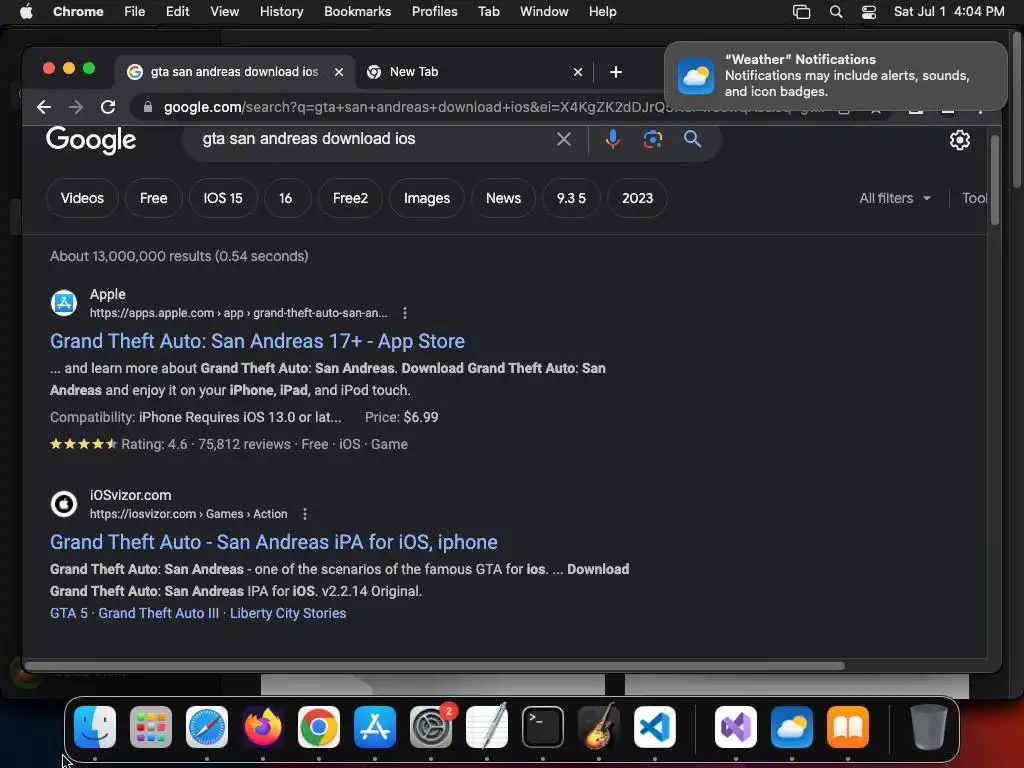The image size is (1024, 768).
Task: Open Google quick settings gear
Action: 959,140
